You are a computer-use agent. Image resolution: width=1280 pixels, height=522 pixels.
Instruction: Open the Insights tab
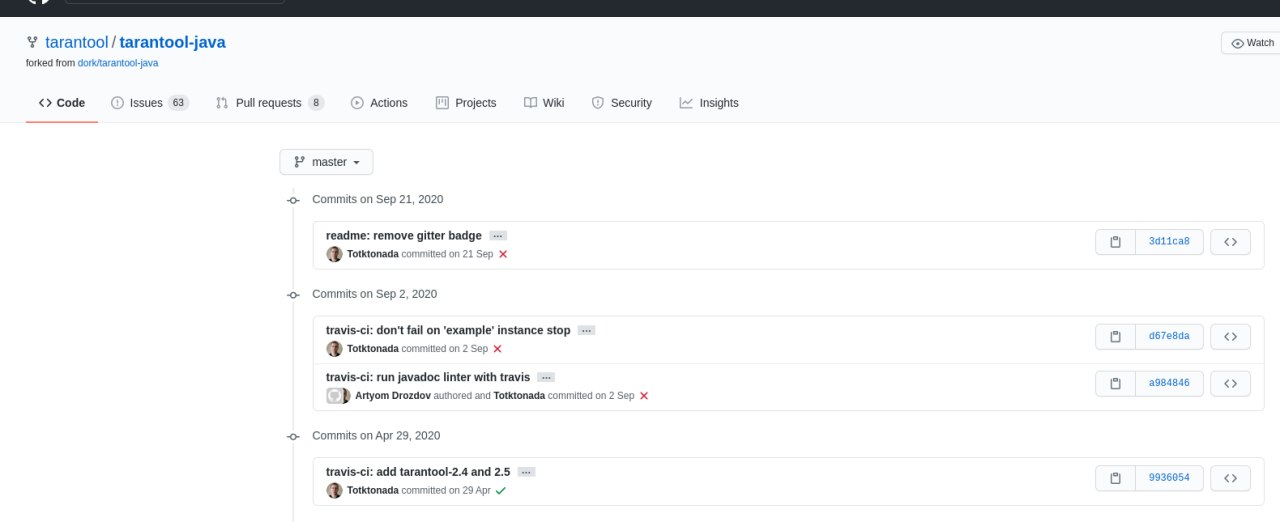pyautogui.click(x=709, y=103)
